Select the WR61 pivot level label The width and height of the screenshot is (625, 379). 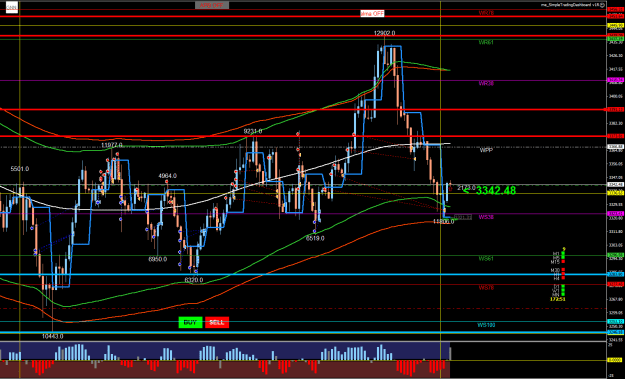486,42
